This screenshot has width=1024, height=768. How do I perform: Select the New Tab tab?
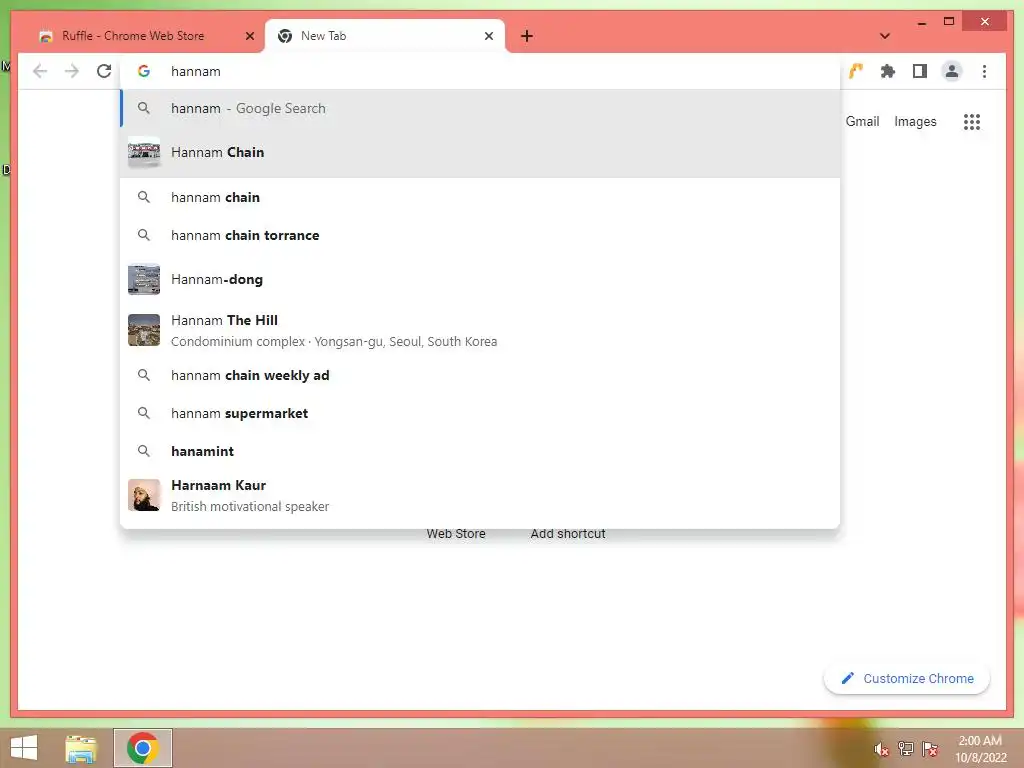point(385,36)
